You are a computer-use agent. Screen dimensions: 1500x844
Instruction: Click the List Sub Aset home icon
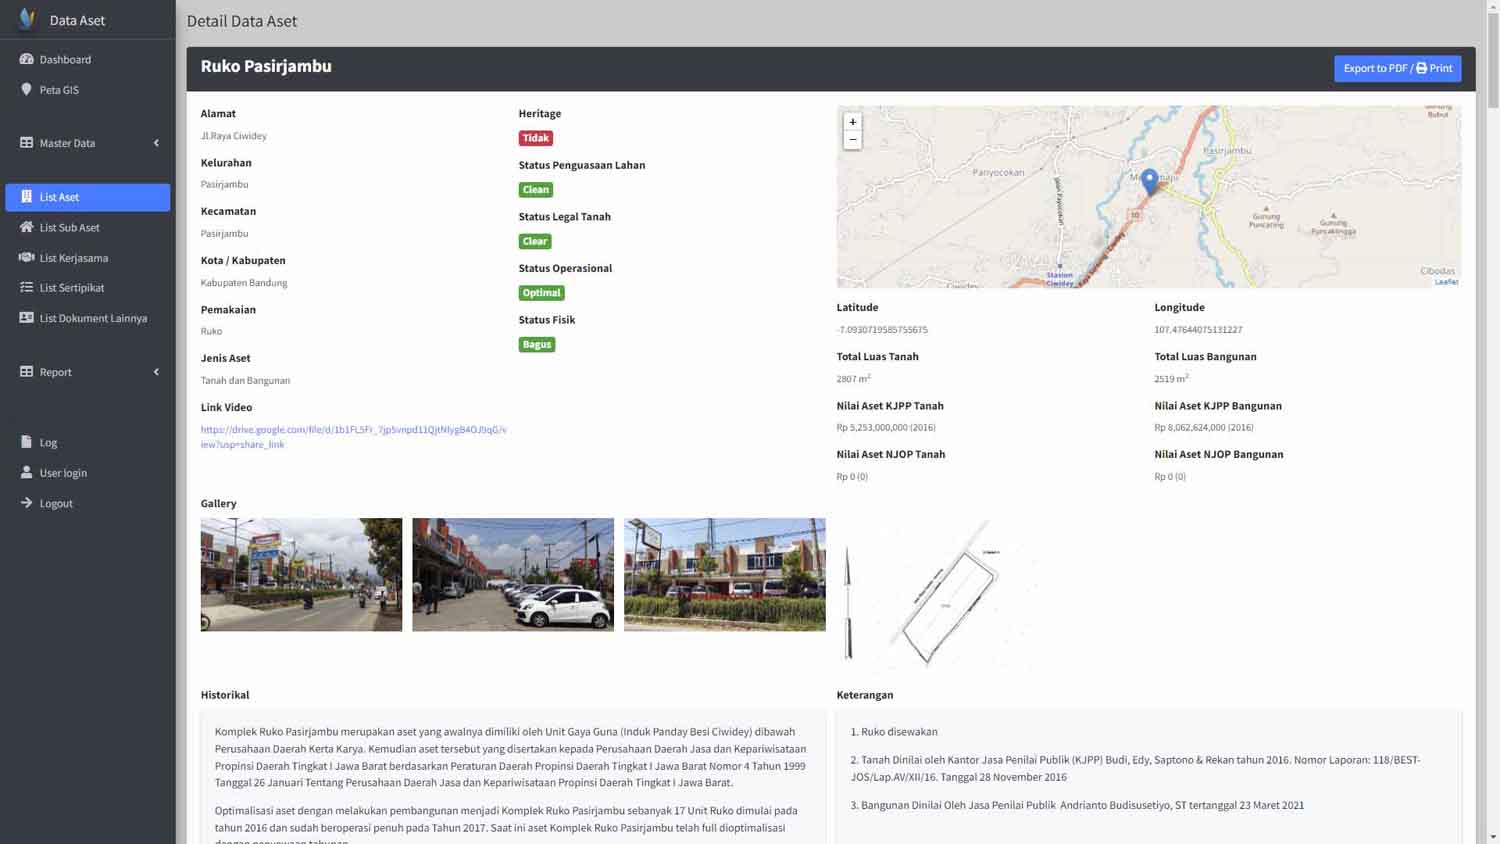(26, 227)
